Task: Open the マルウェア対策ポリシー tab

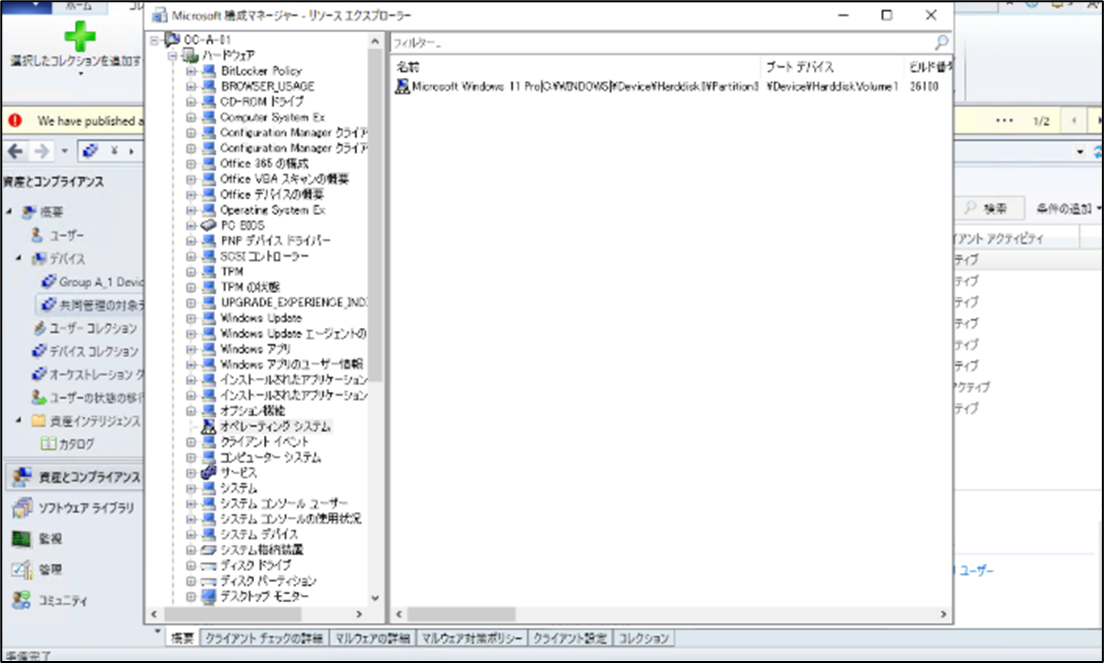Action: click(x=471, y=638)
